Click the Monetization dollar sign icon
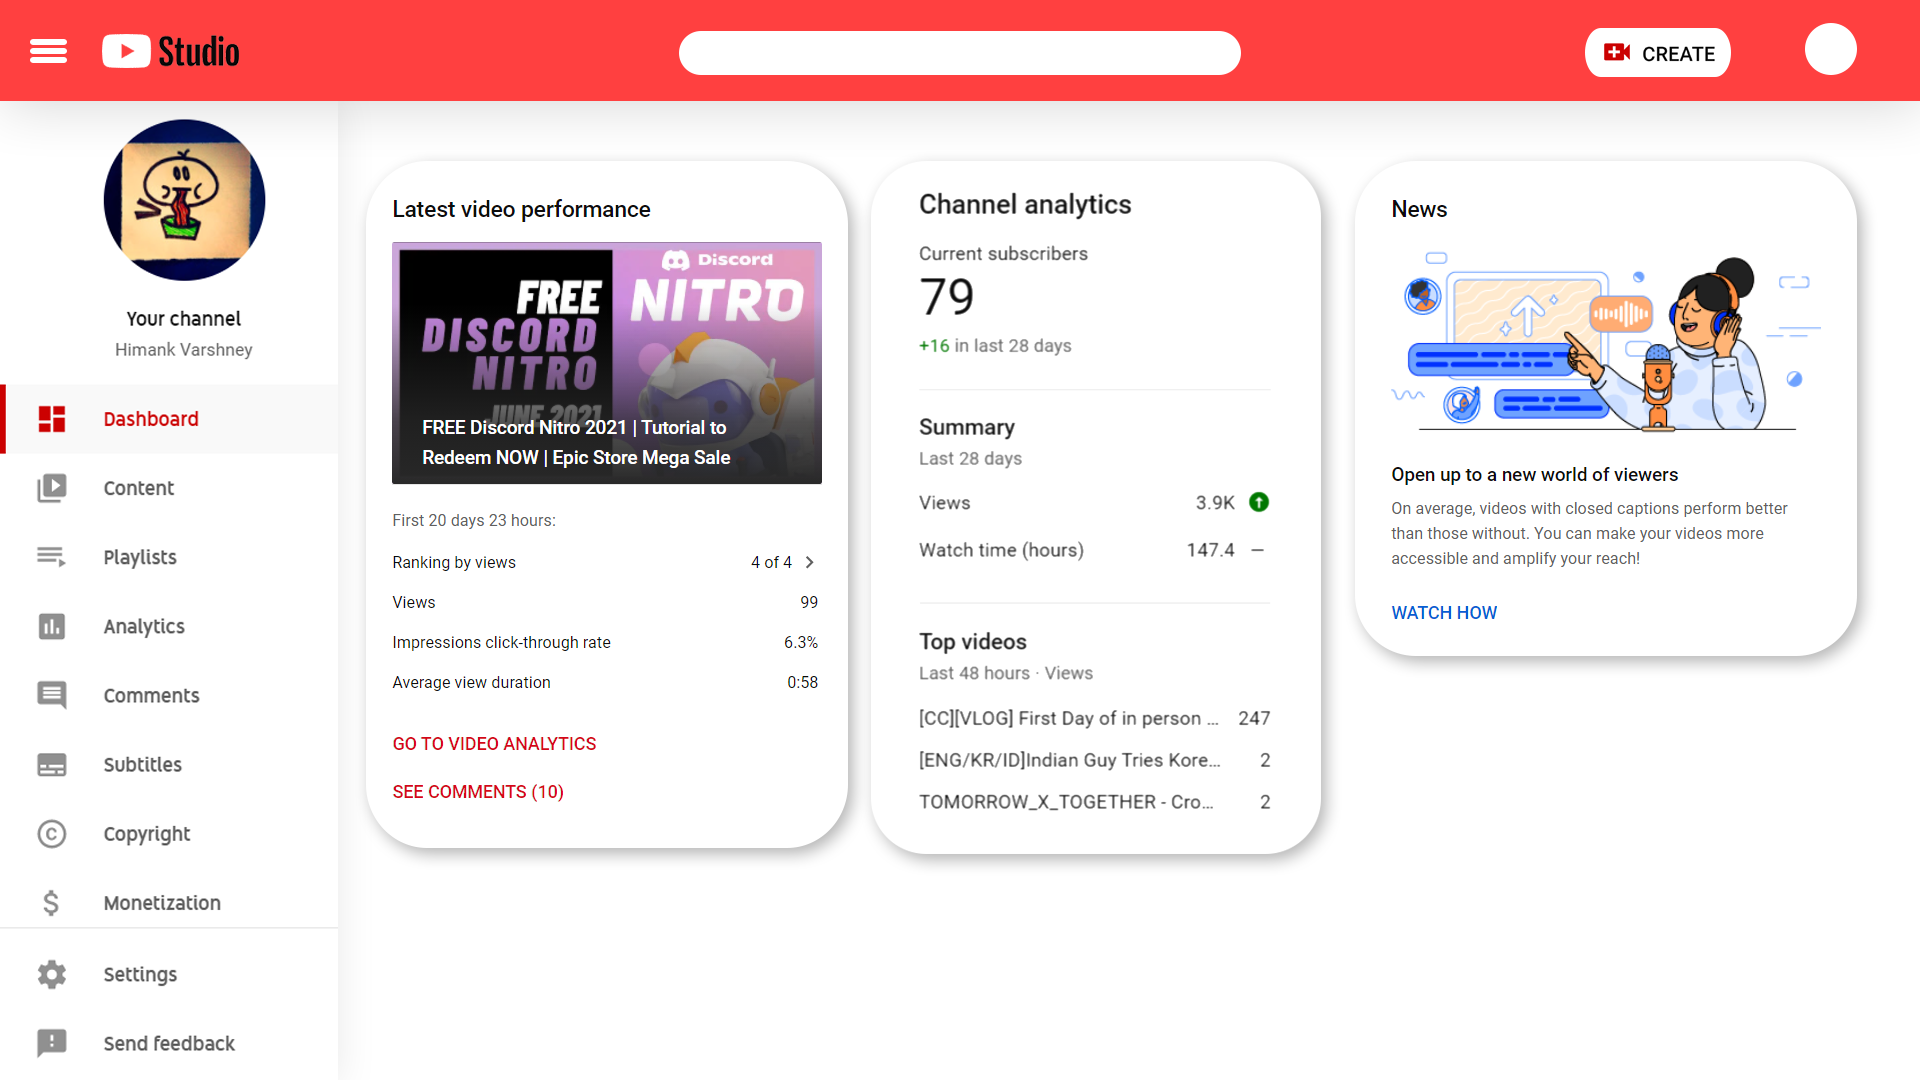 coord(52,903)
